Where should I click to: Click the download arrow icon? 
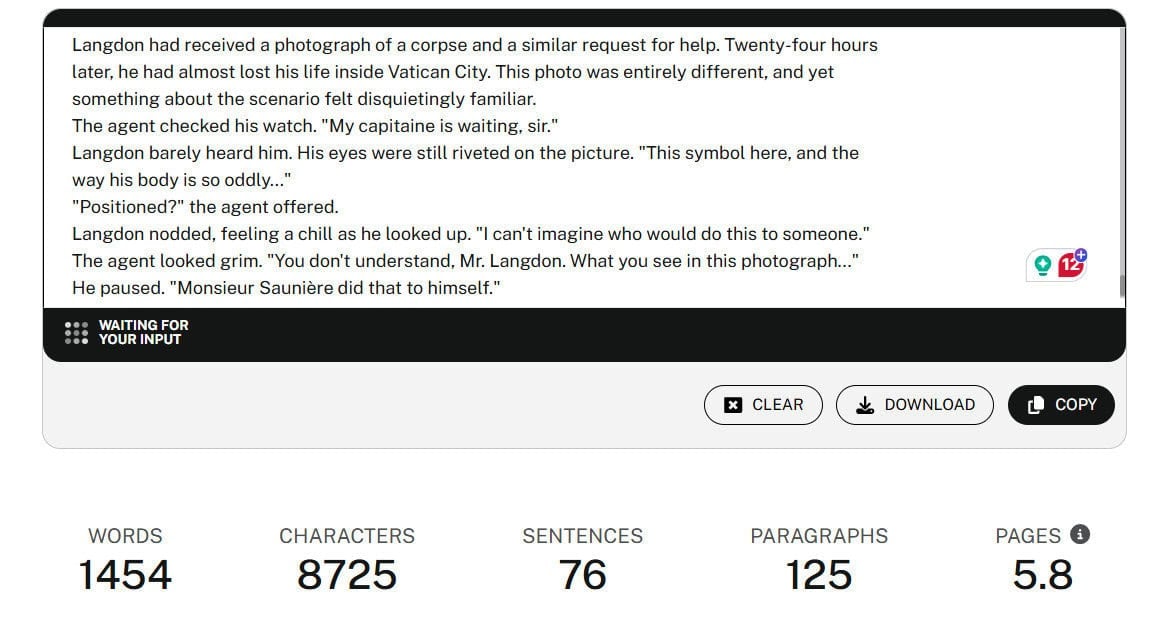click(865, 405)
